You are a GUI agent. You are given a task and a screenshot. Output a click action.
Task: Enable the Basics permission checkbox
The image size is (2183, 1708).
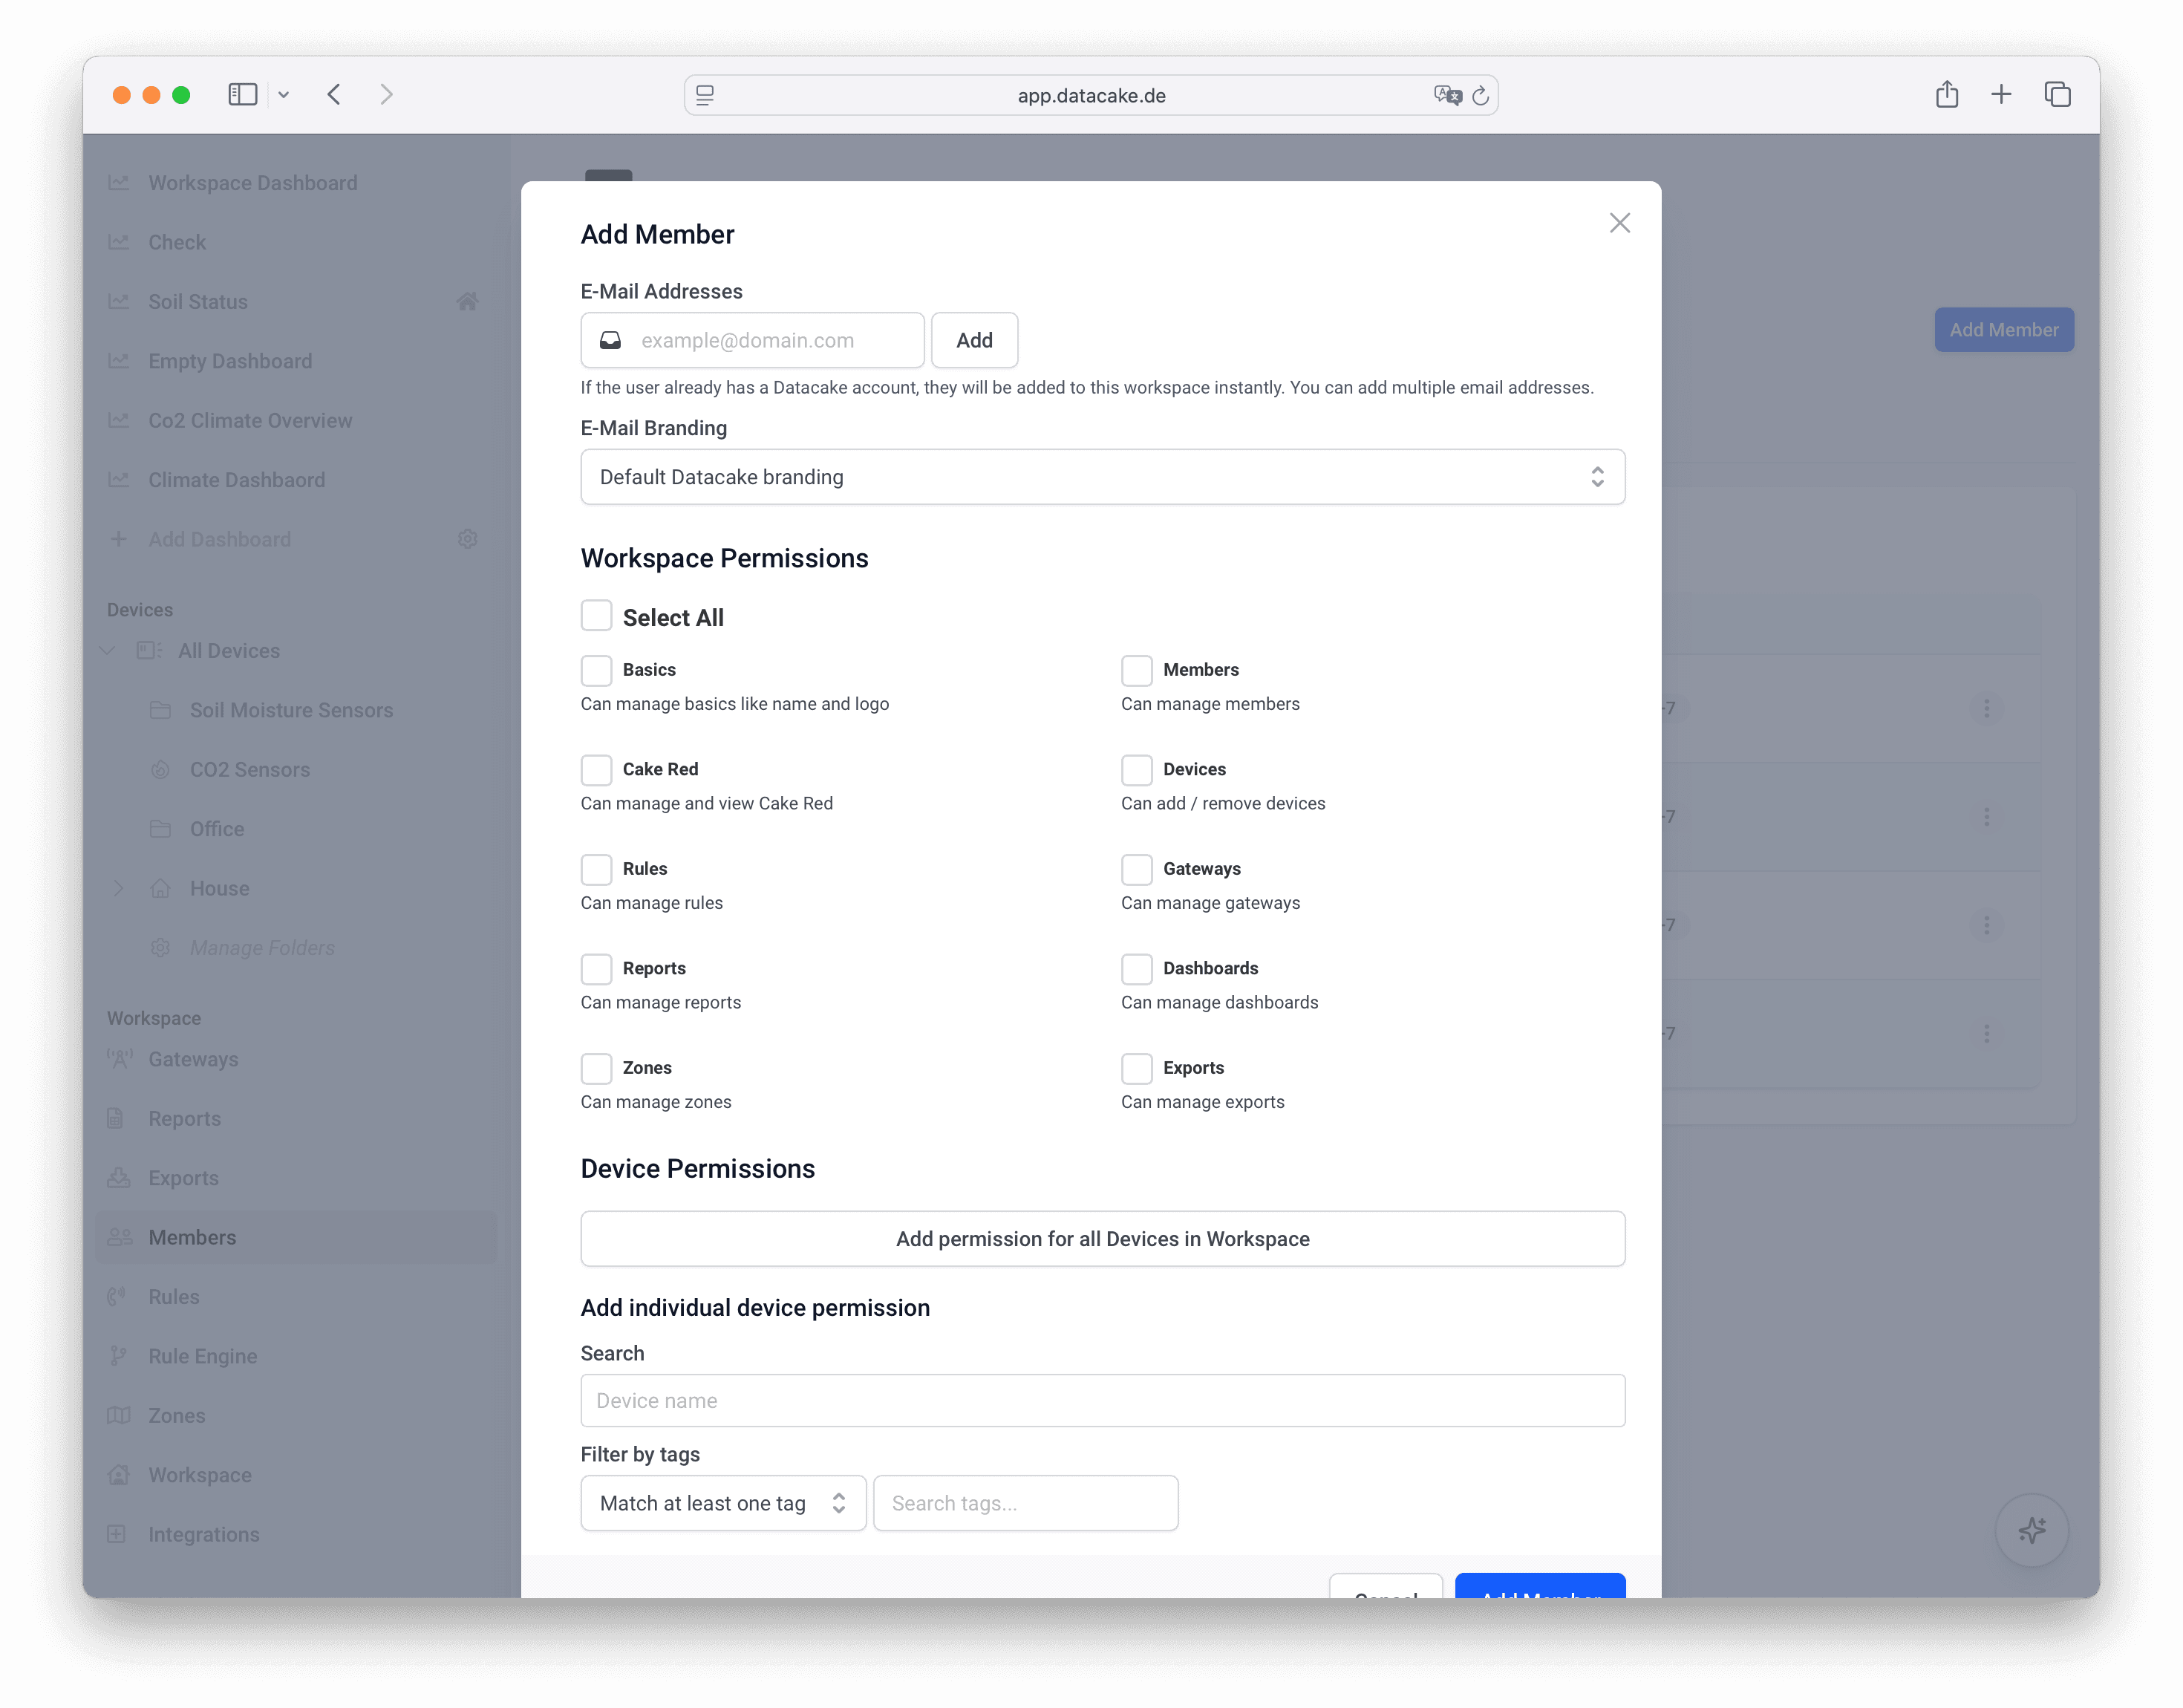click(596, 670)
